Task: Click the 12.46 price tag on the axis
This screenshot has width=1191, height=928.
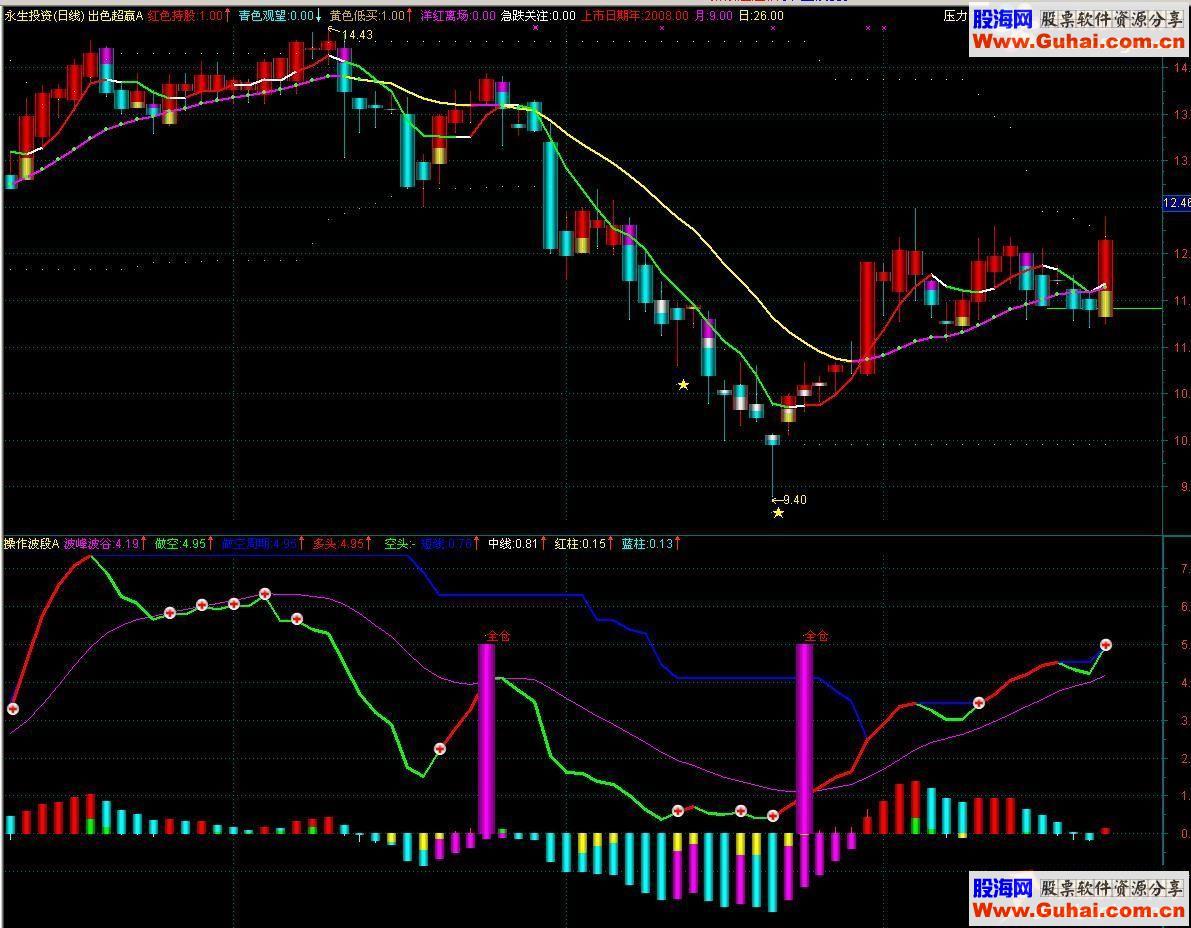Action: click(x=1177, y=203)
